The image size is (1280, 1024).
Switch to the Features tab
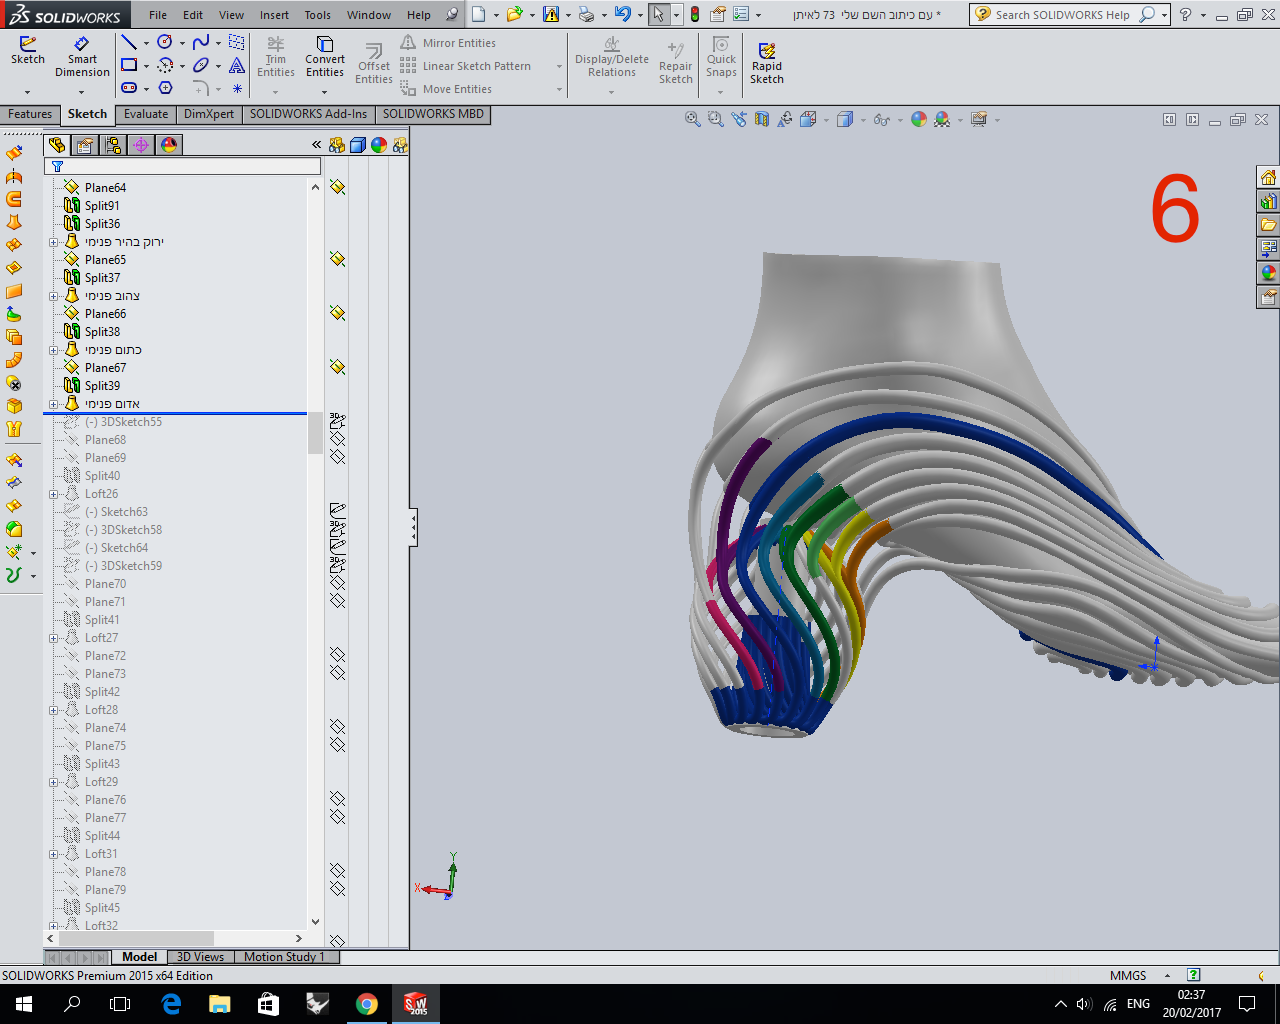point(30,114)
